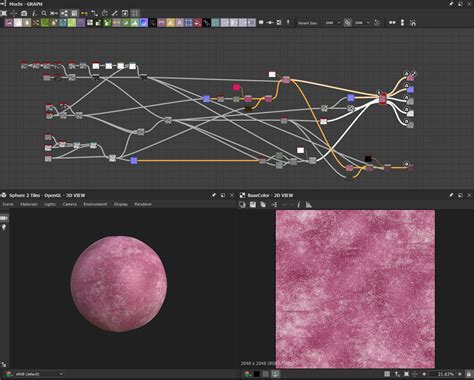Click the red node icon in the node toolbar

(198, 23)
